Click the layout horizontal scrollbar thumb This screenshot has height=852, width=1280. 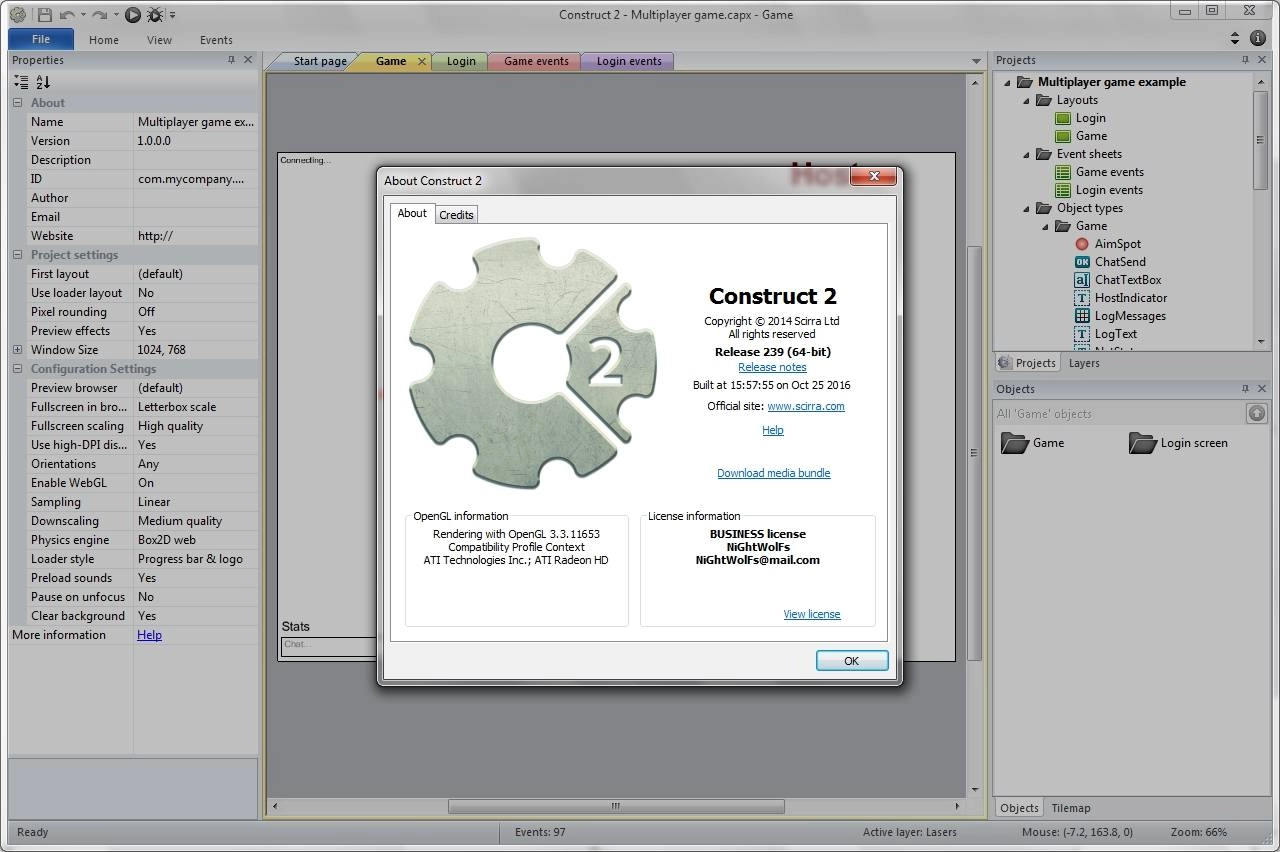pos(616,806)
